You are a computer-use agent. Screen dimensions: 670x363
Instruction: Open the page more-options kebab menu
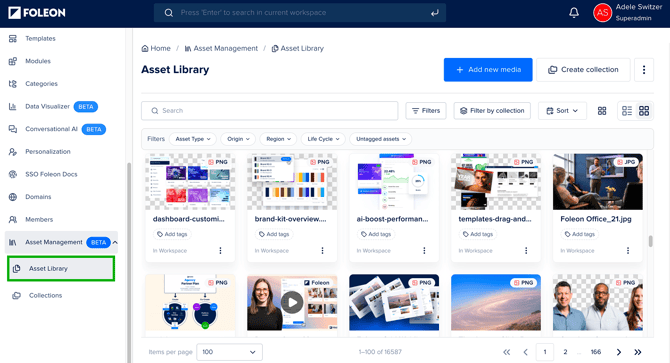[644, 70]
